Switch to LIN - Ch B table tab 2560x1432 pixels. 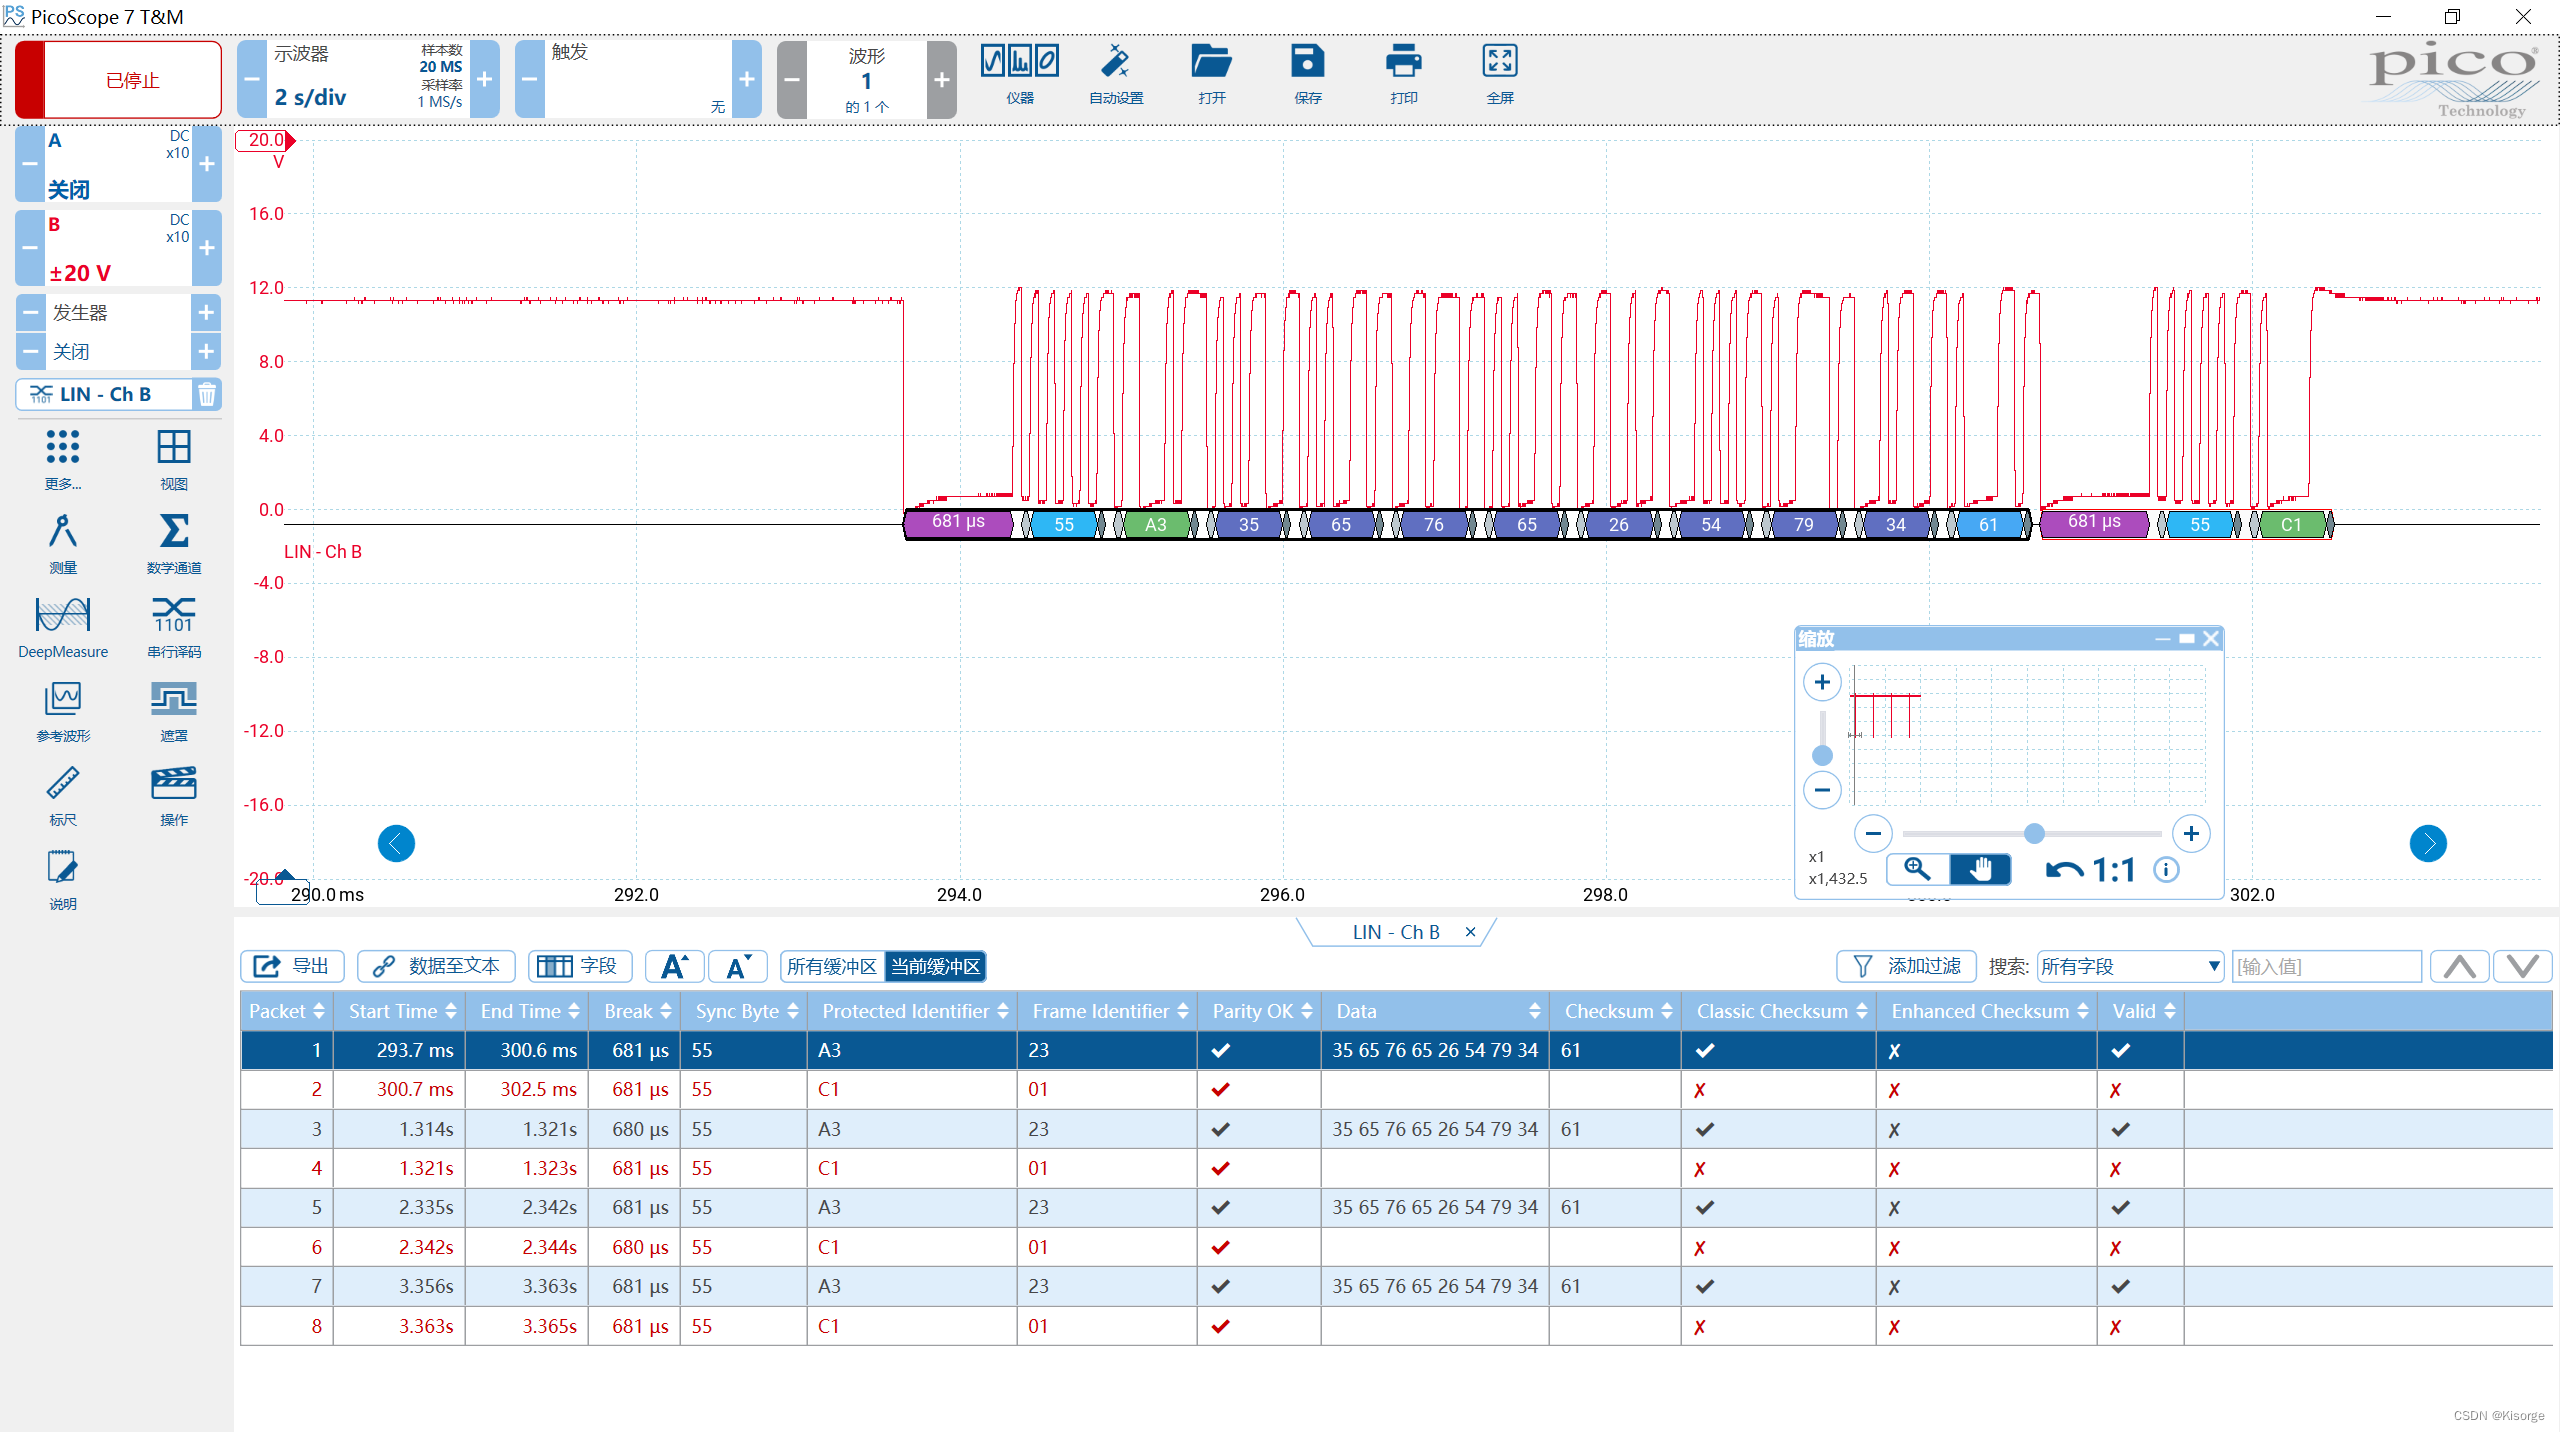(x=1395, y=932)
